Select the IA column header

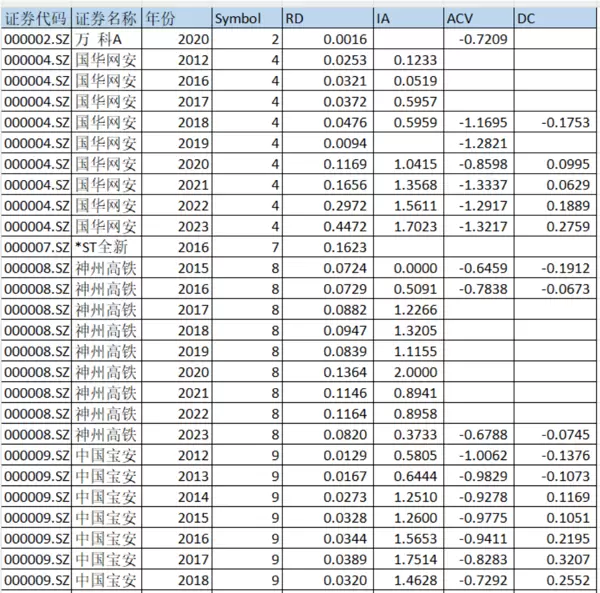tap(407, 18)
